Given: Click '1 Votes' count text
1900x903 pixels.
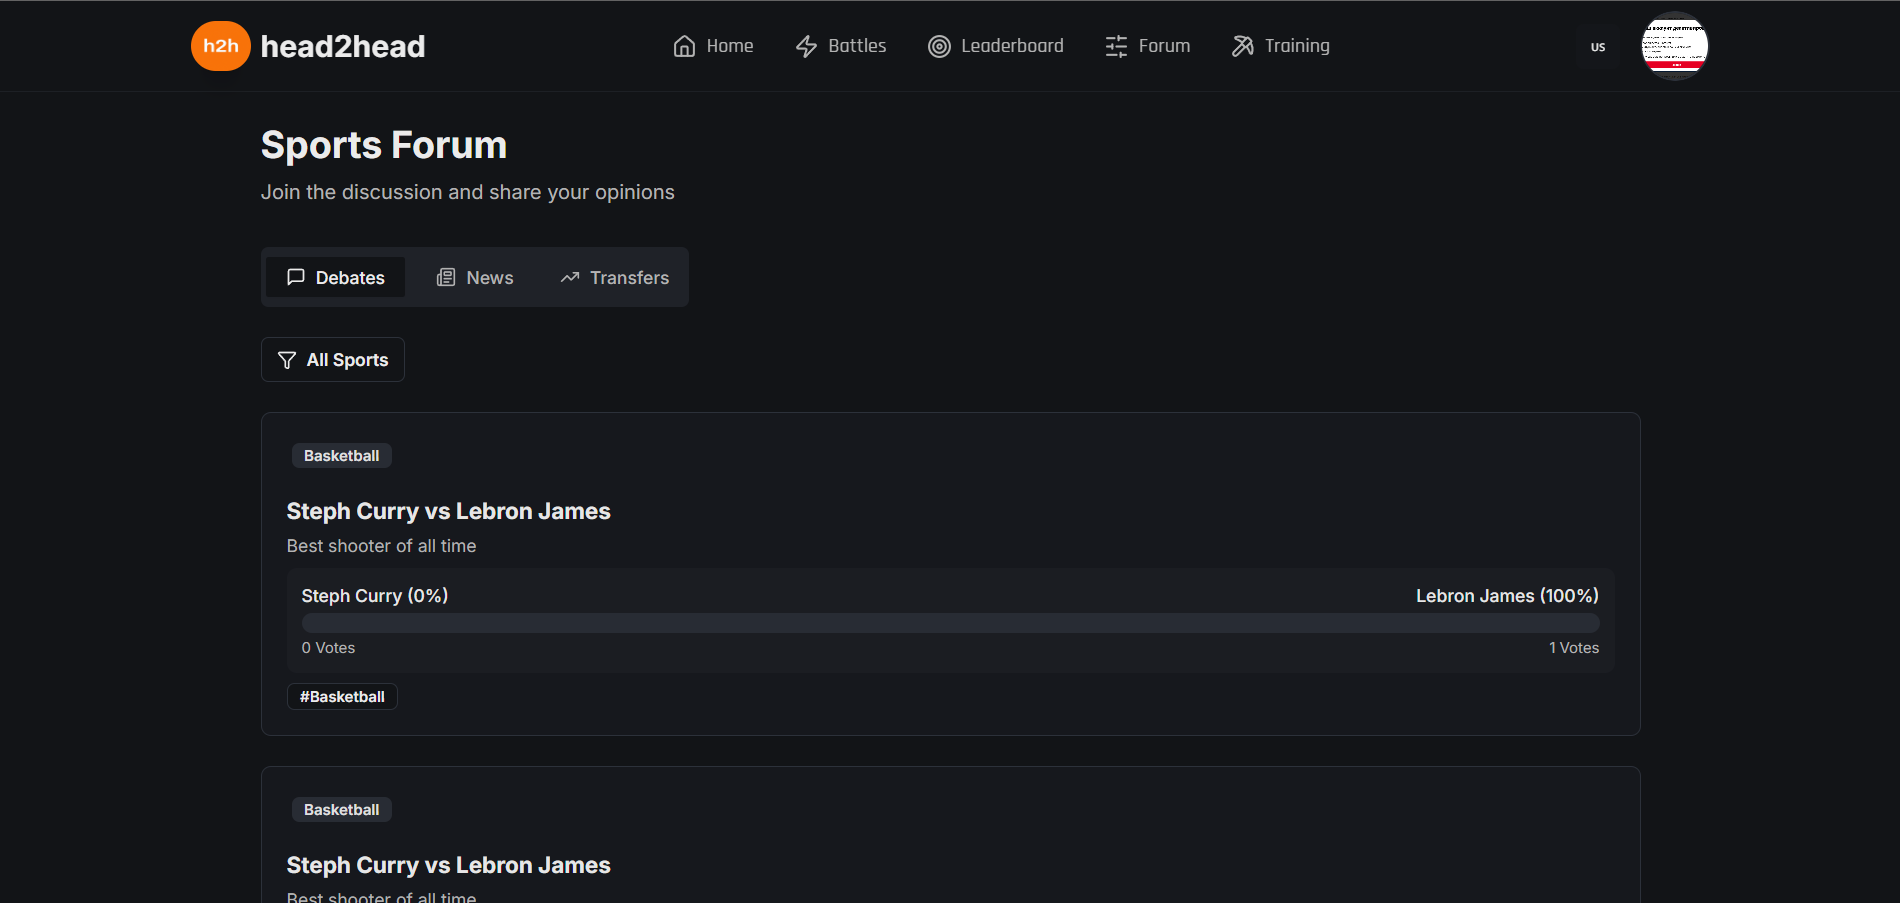Looking at the screenshot, I should (x=1574, y=648).
